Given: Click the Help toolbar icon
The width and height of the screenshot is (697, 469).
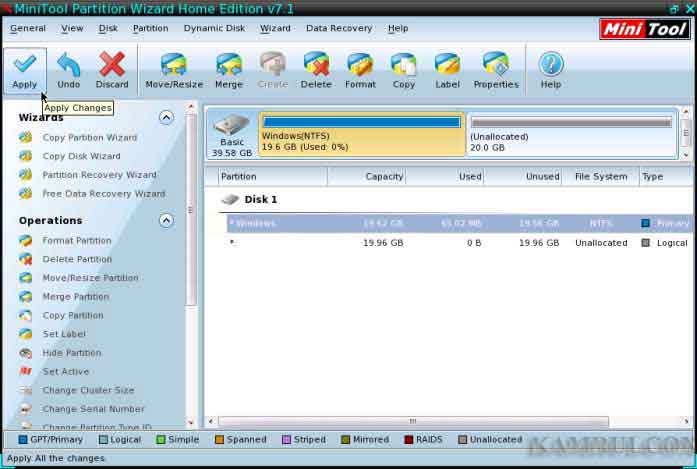Looking at the screenshot, I should click(551, 71).
